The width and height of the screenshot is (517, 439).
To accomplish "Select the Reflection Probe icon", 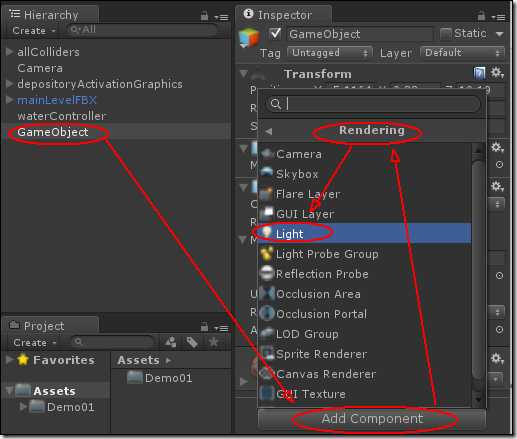I will 267,273.
